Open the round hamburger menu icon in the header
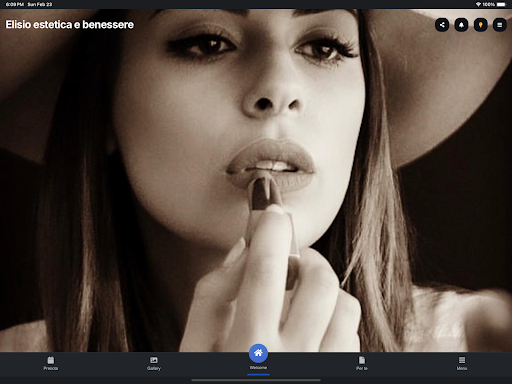The width and height of the screenshot is (512, 384). (500, 25)
